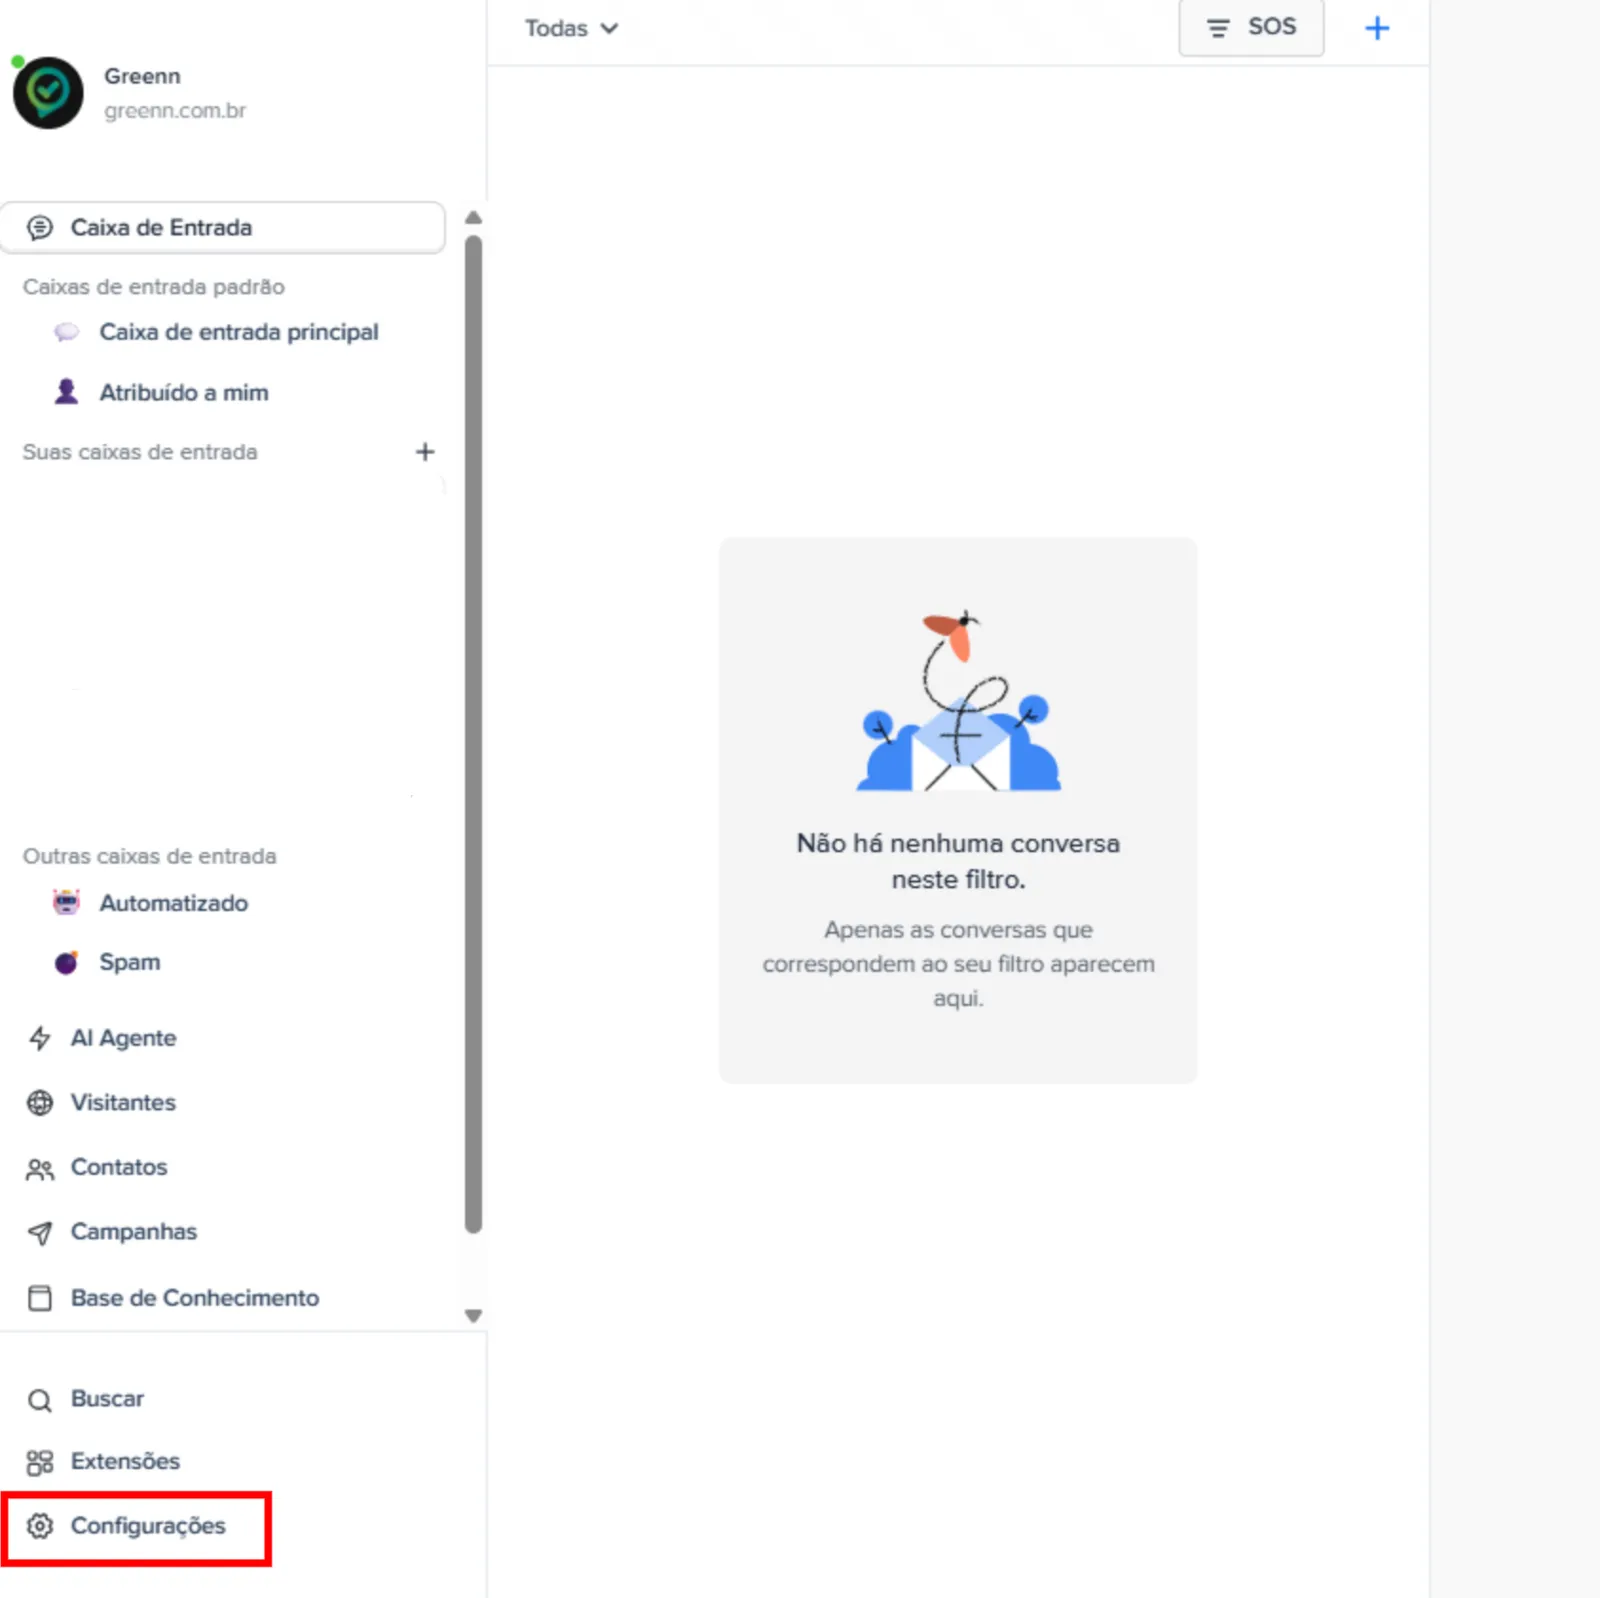Click the lightning icon for AI Agente
The image size is (1600, 1598).
pos(40,1038)
